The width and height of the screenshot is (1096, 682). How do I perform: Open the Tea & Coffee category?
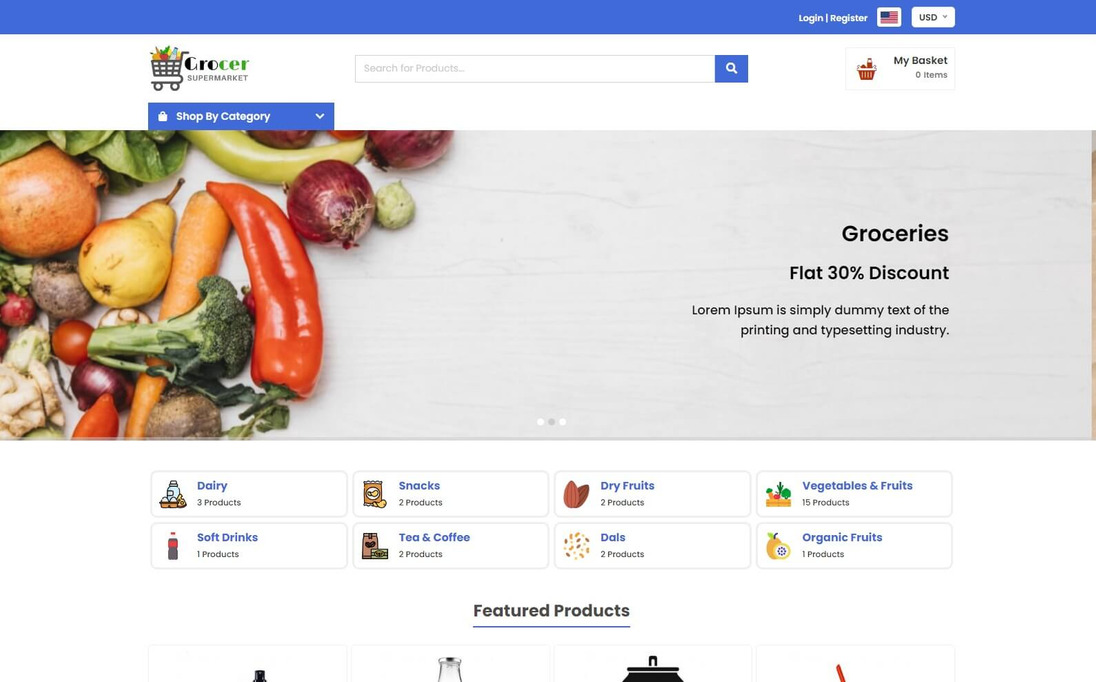tap(451, 546)
